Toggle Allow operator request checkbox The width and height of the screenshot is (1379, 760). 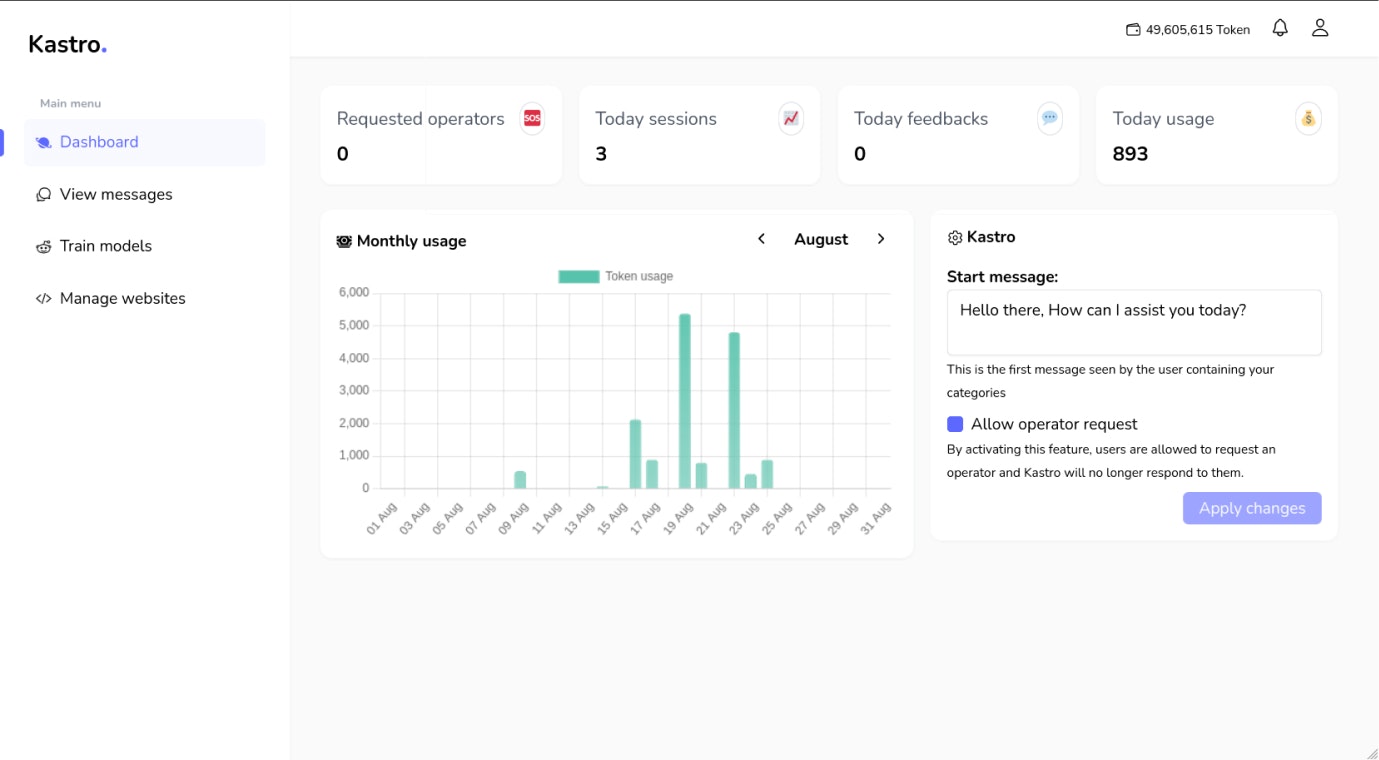pyautogui.click(x=955, y=424)
